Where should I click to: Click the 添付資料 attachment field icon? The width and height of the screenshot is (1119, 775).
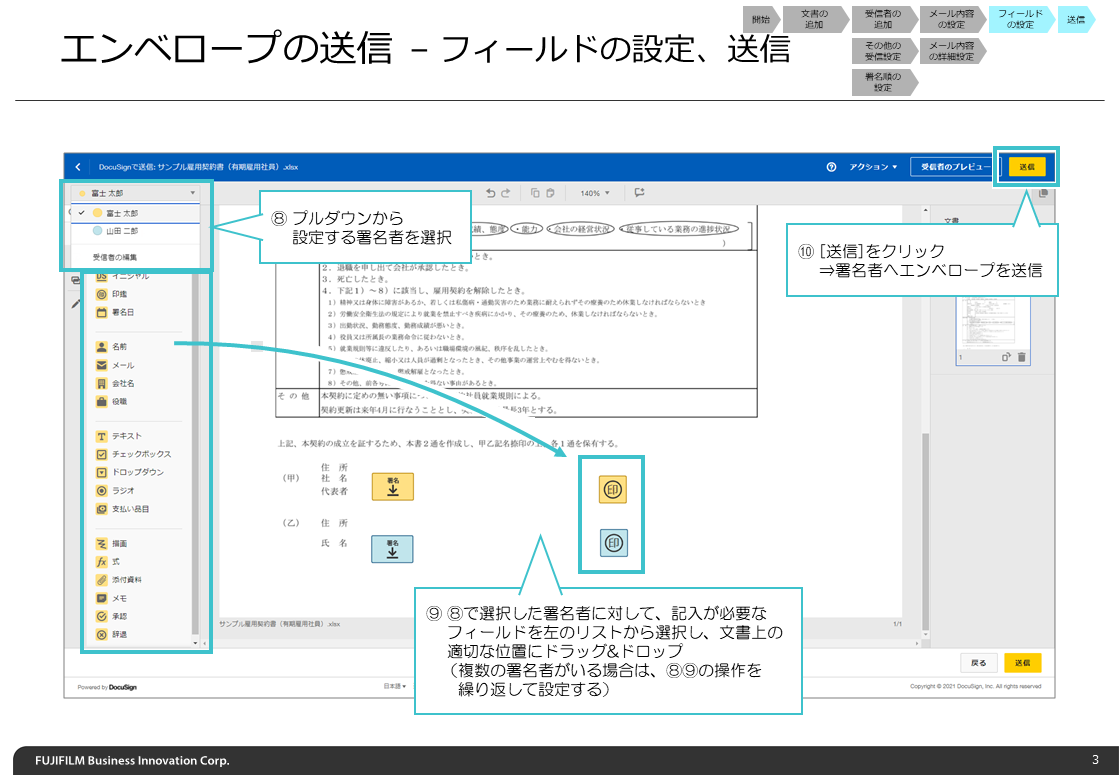tap(101, 580)
